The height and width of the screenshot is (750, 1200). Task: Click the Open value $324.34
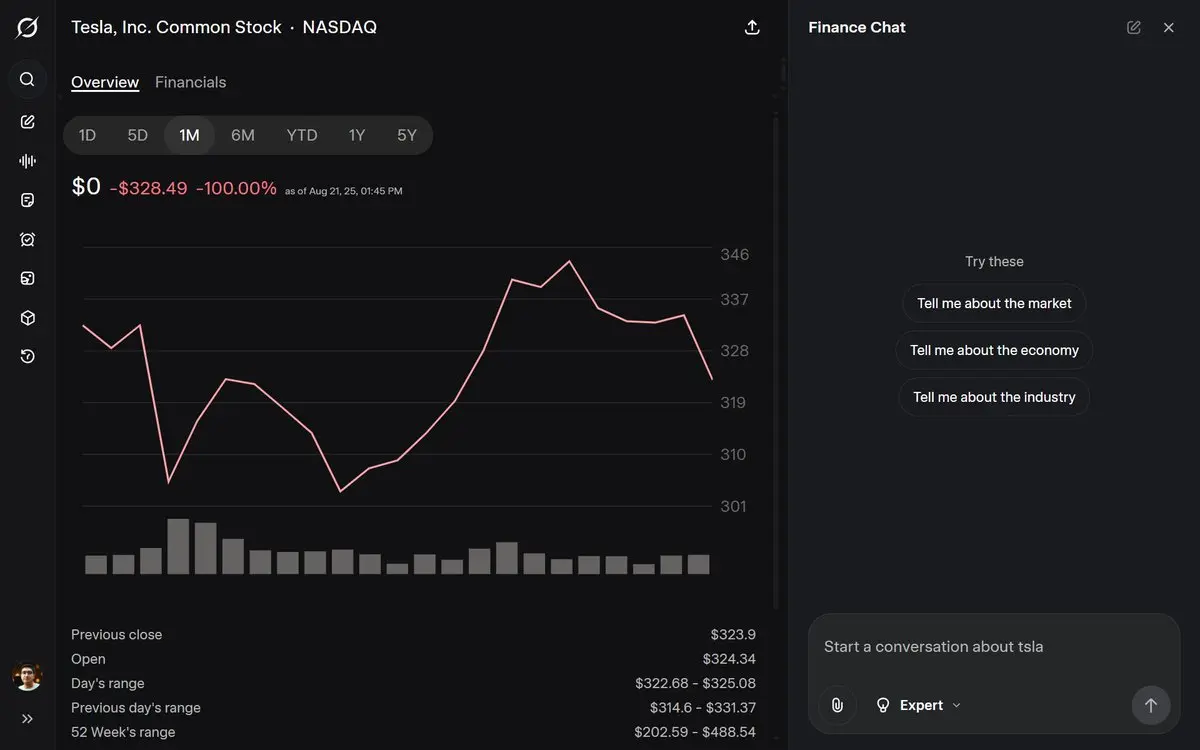pyautogui.click(x=729, y=659)
